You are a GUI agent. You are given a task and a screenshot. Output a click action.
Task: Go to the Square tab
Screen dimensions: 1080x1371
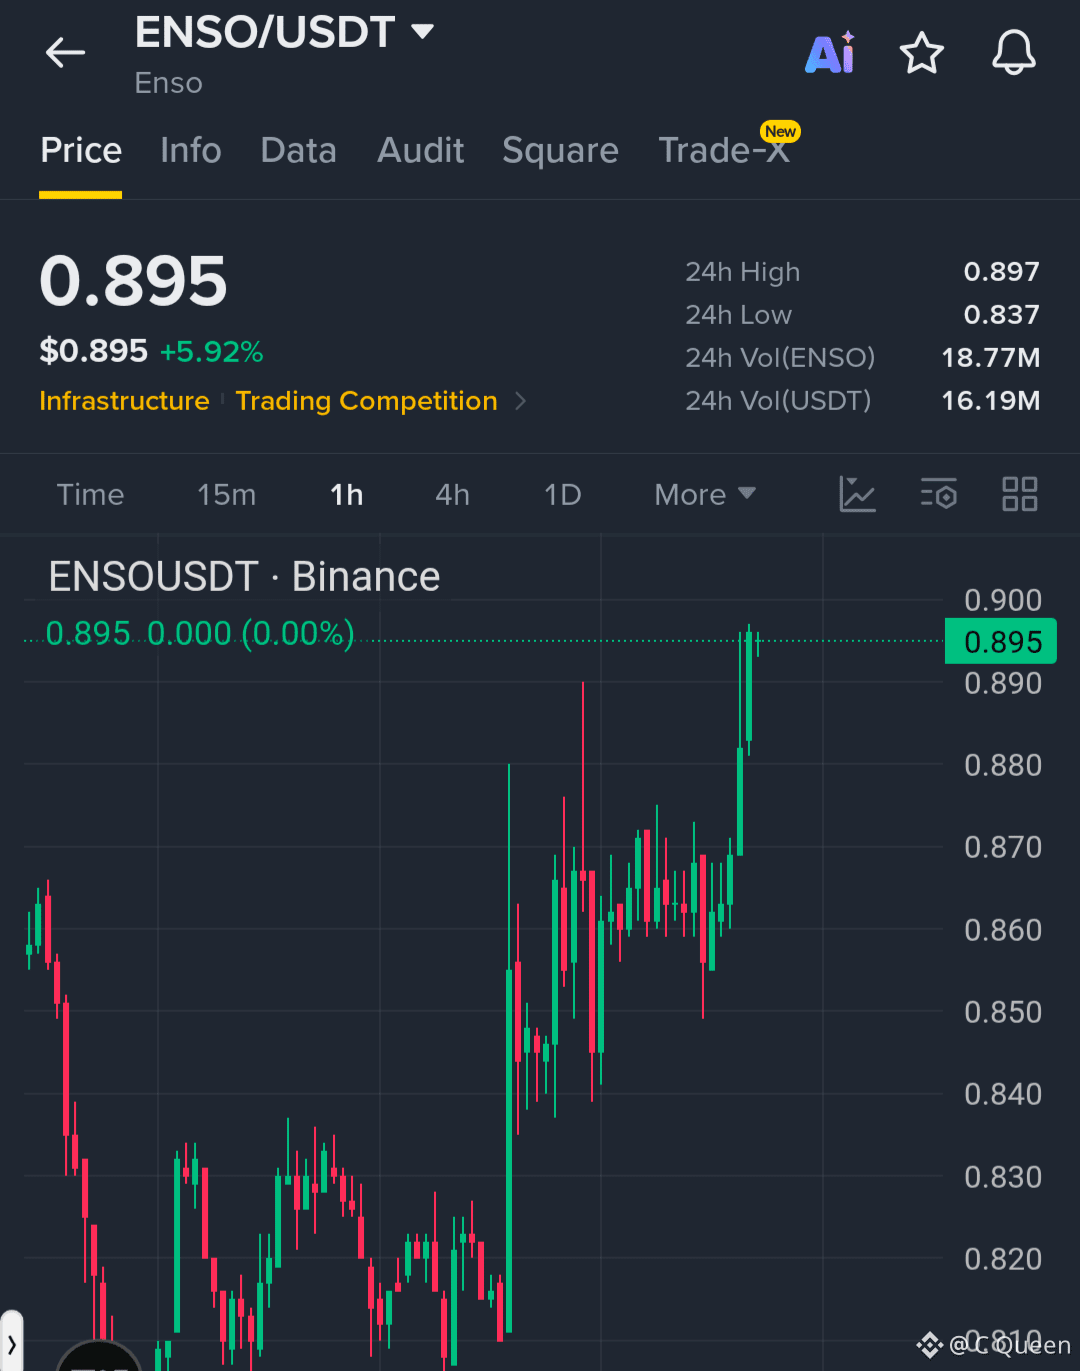(560, 150)
